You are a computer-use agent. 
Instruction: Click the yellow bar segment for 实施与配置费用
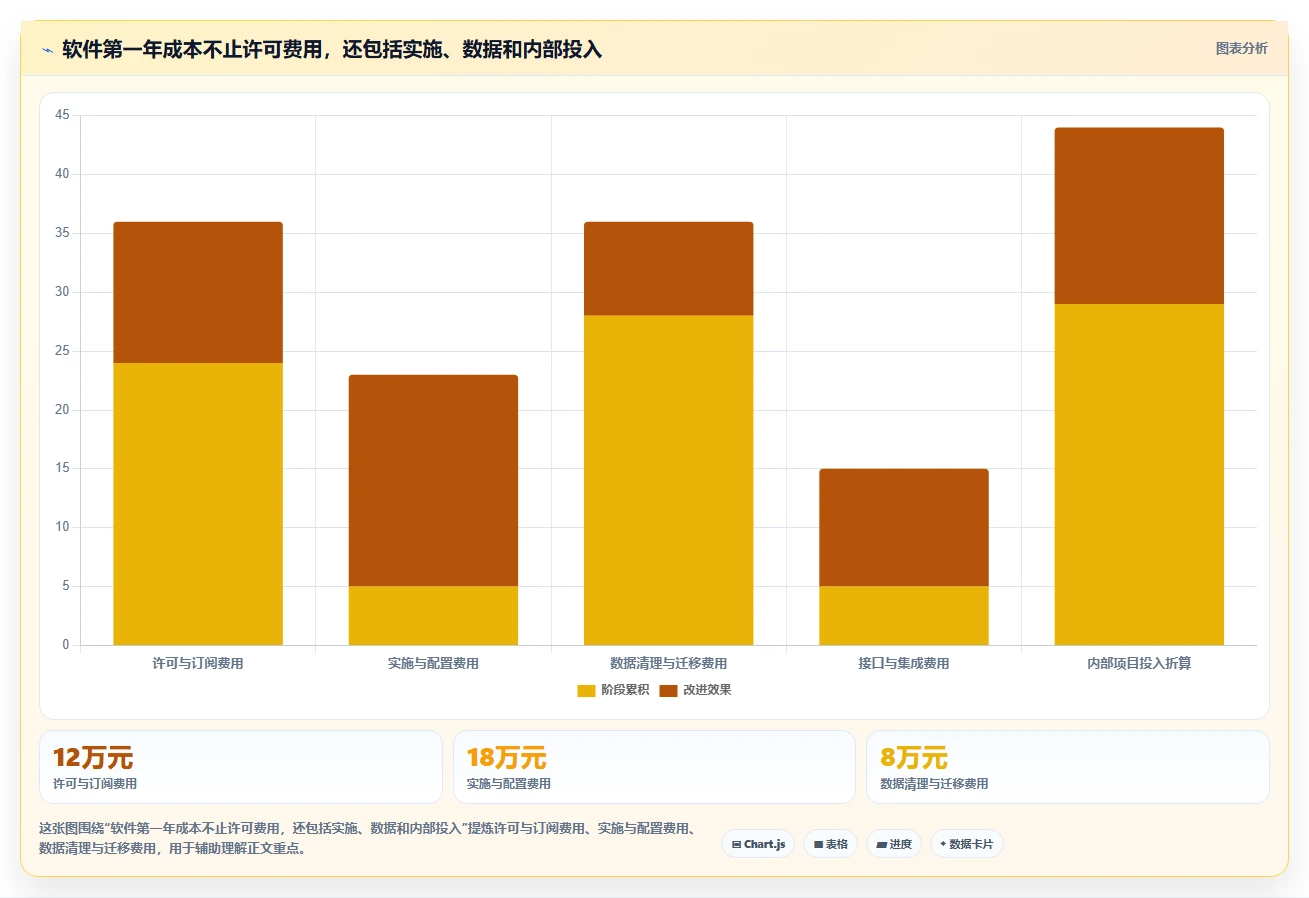[433, 616]
